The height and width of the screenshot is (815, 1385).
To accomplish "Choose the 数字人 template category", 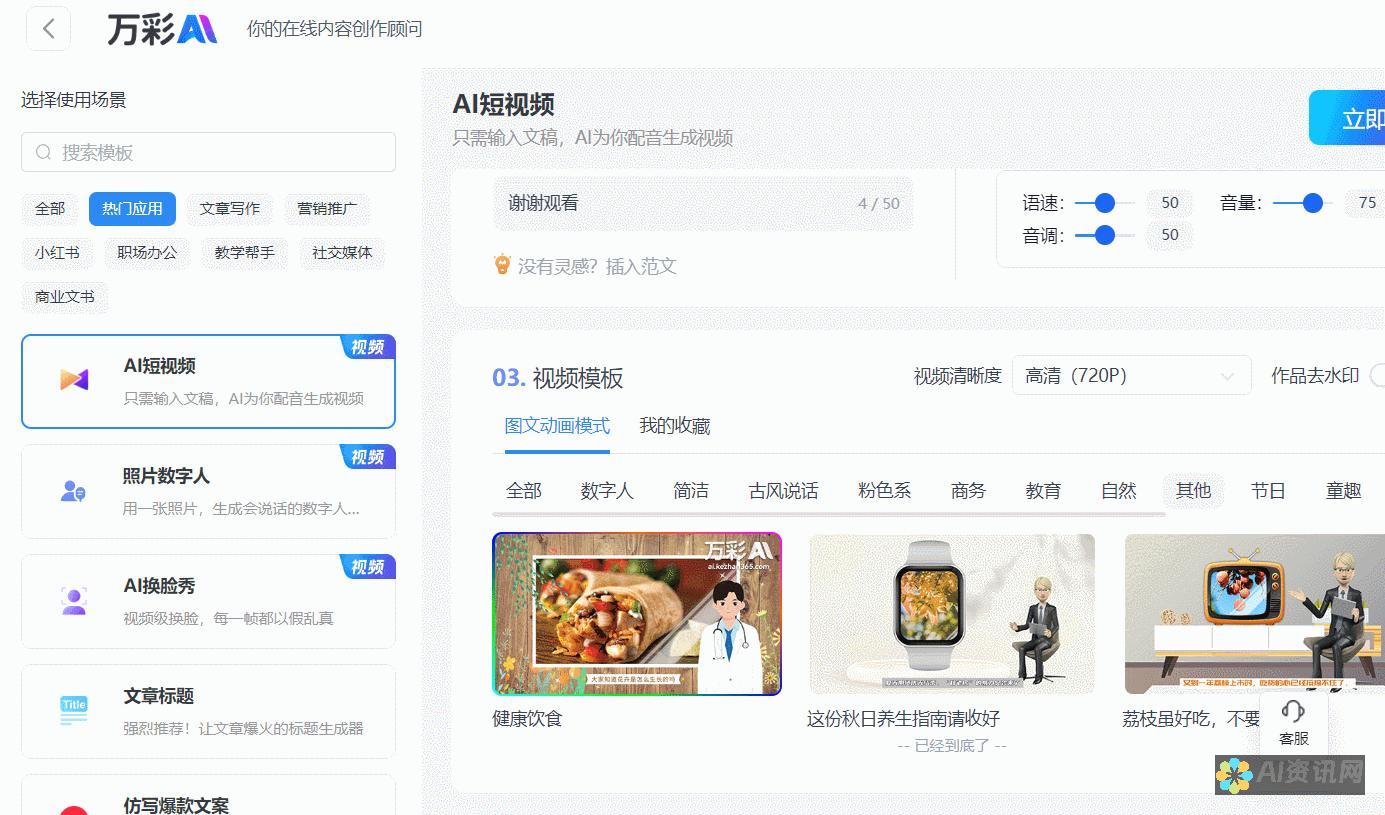I will click(607, 491).
